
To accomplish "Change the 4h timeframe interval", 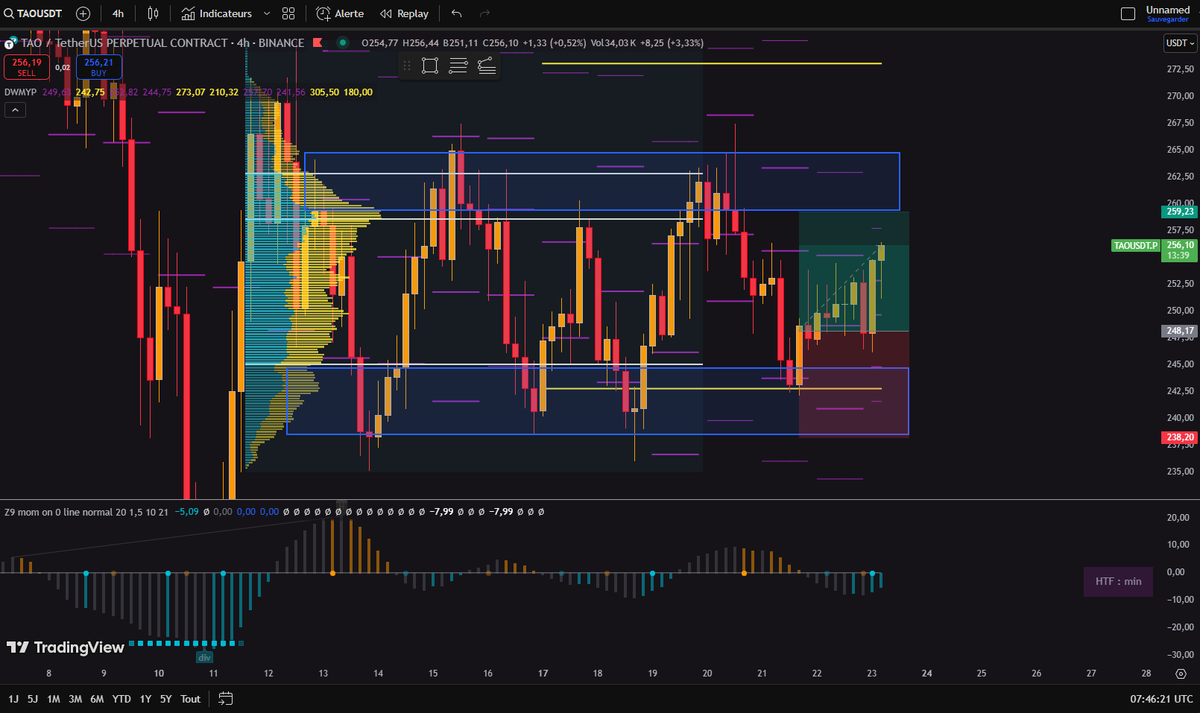I will 118,14.
